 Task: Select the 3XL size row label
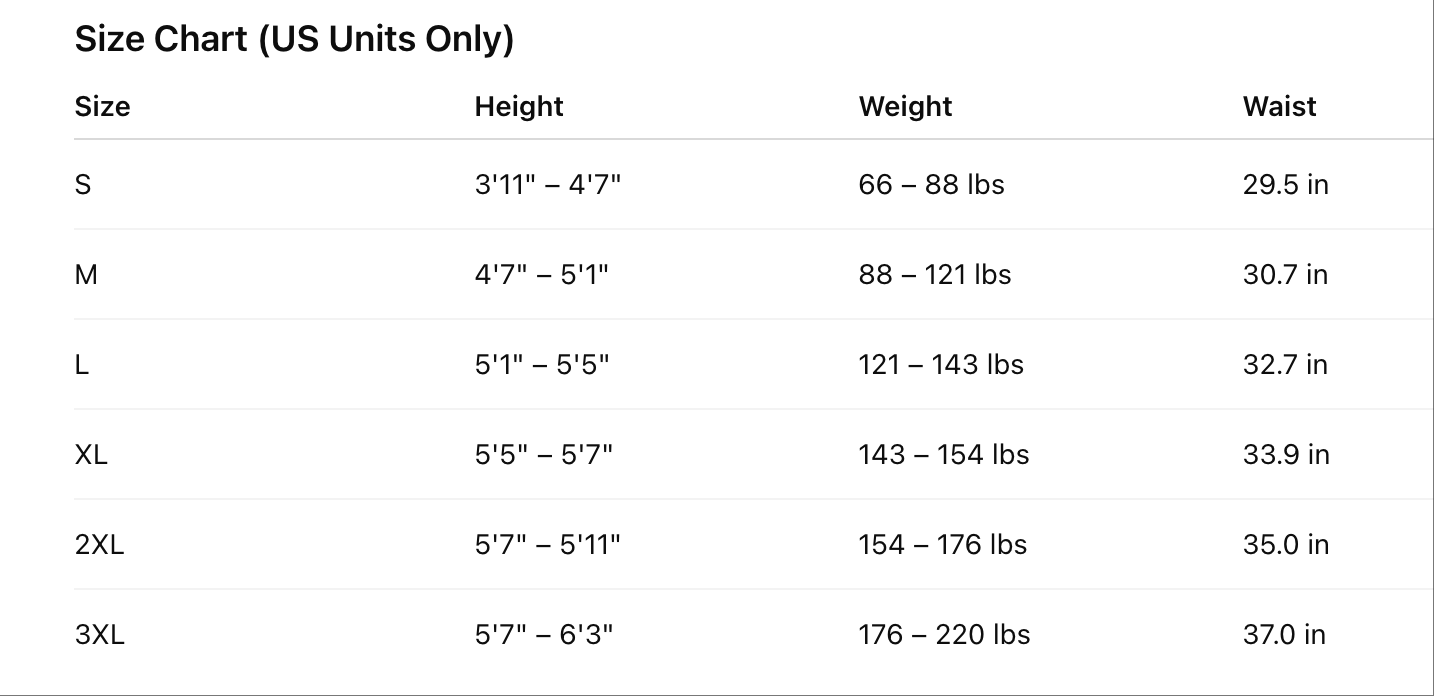click(x=99, y=634)
